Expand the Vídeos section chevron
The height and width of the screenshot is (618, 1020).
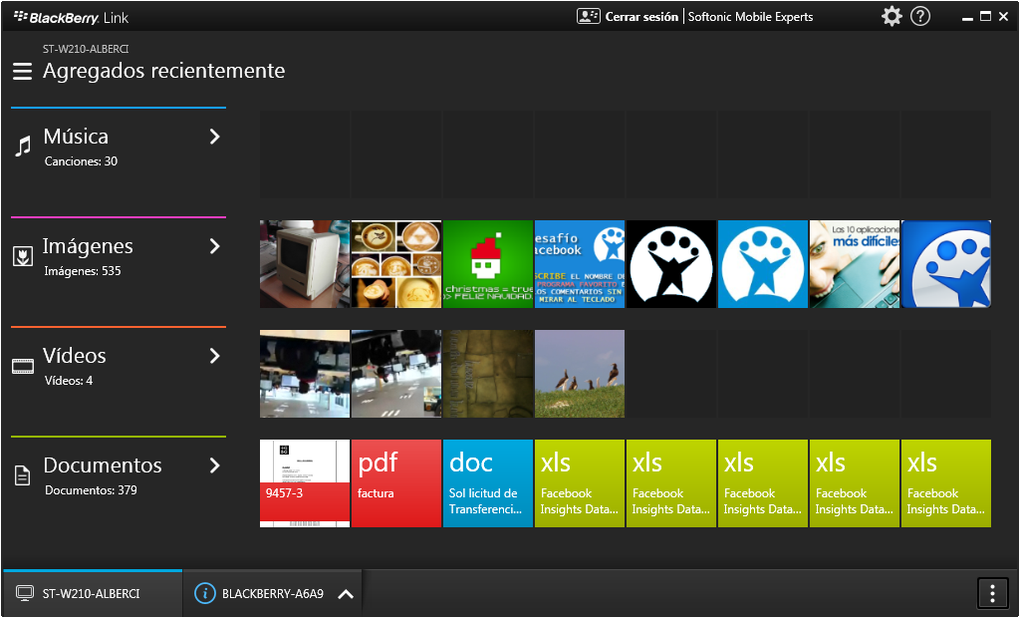(x=215, y=356)
